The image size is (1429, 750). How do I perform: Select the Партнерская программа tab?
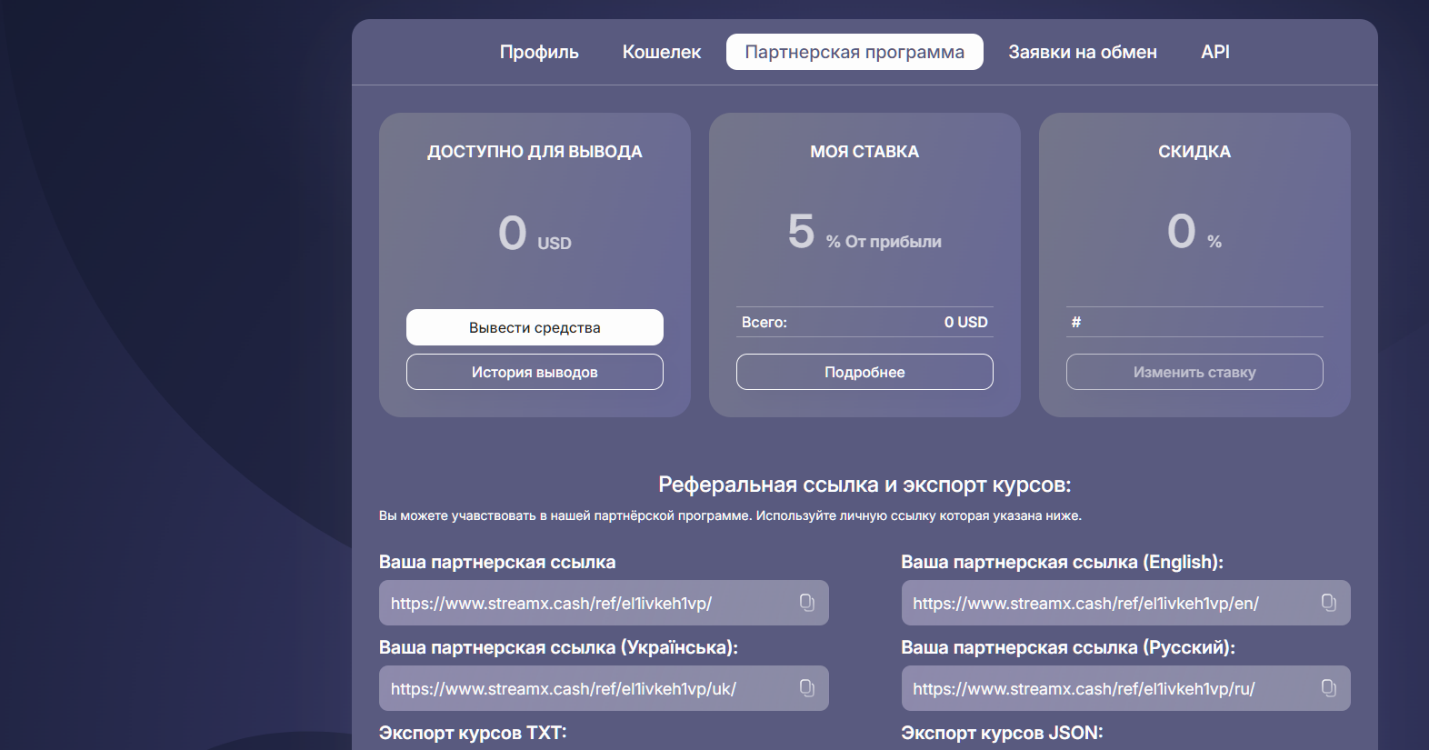[x=854, y=51]
